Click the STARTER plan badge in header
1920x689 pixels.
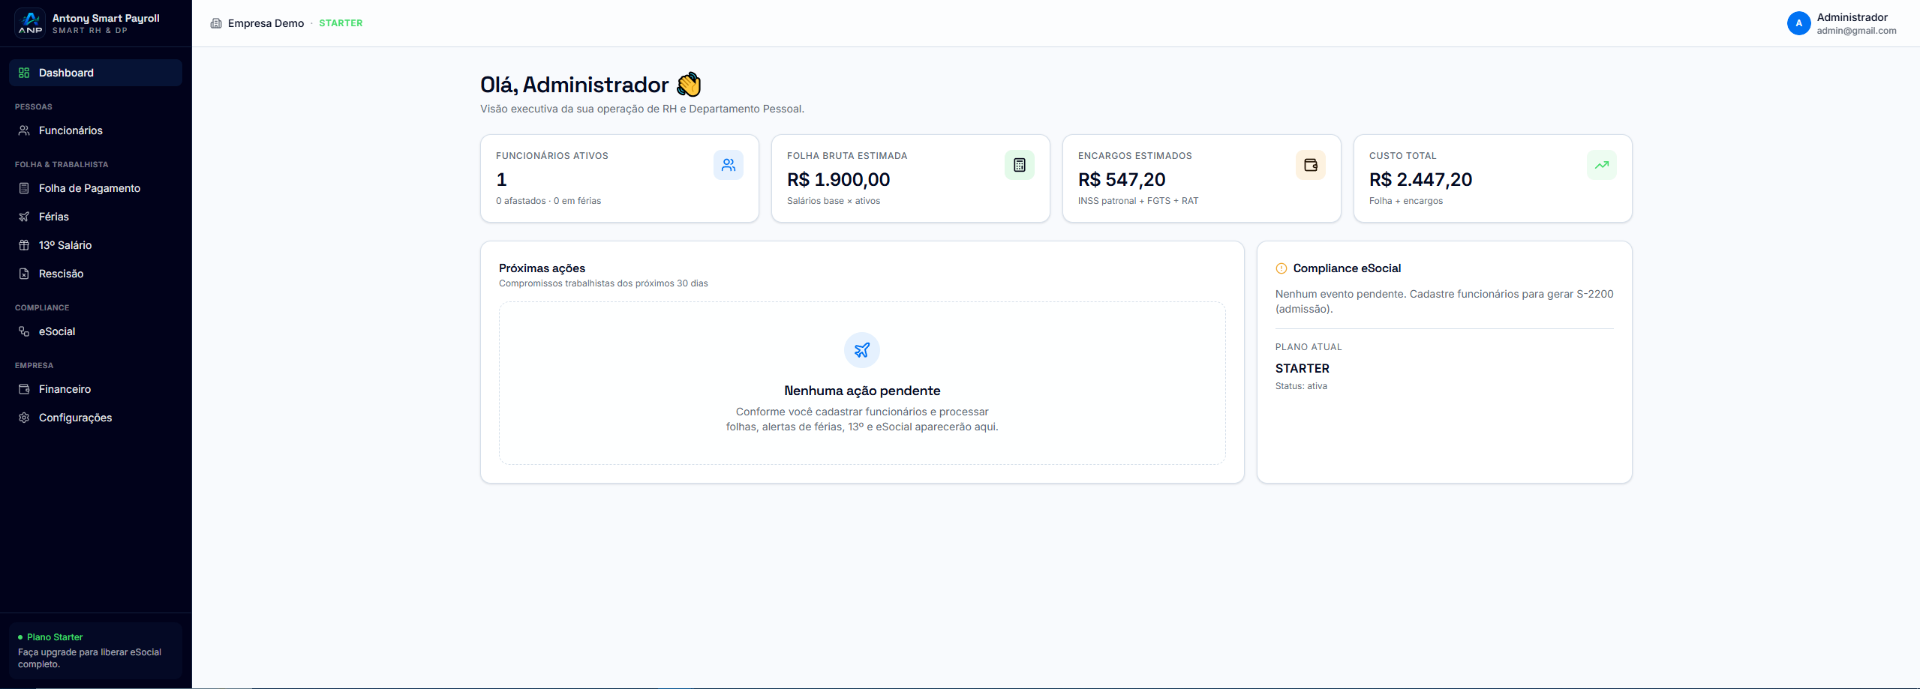pos(341,23)
